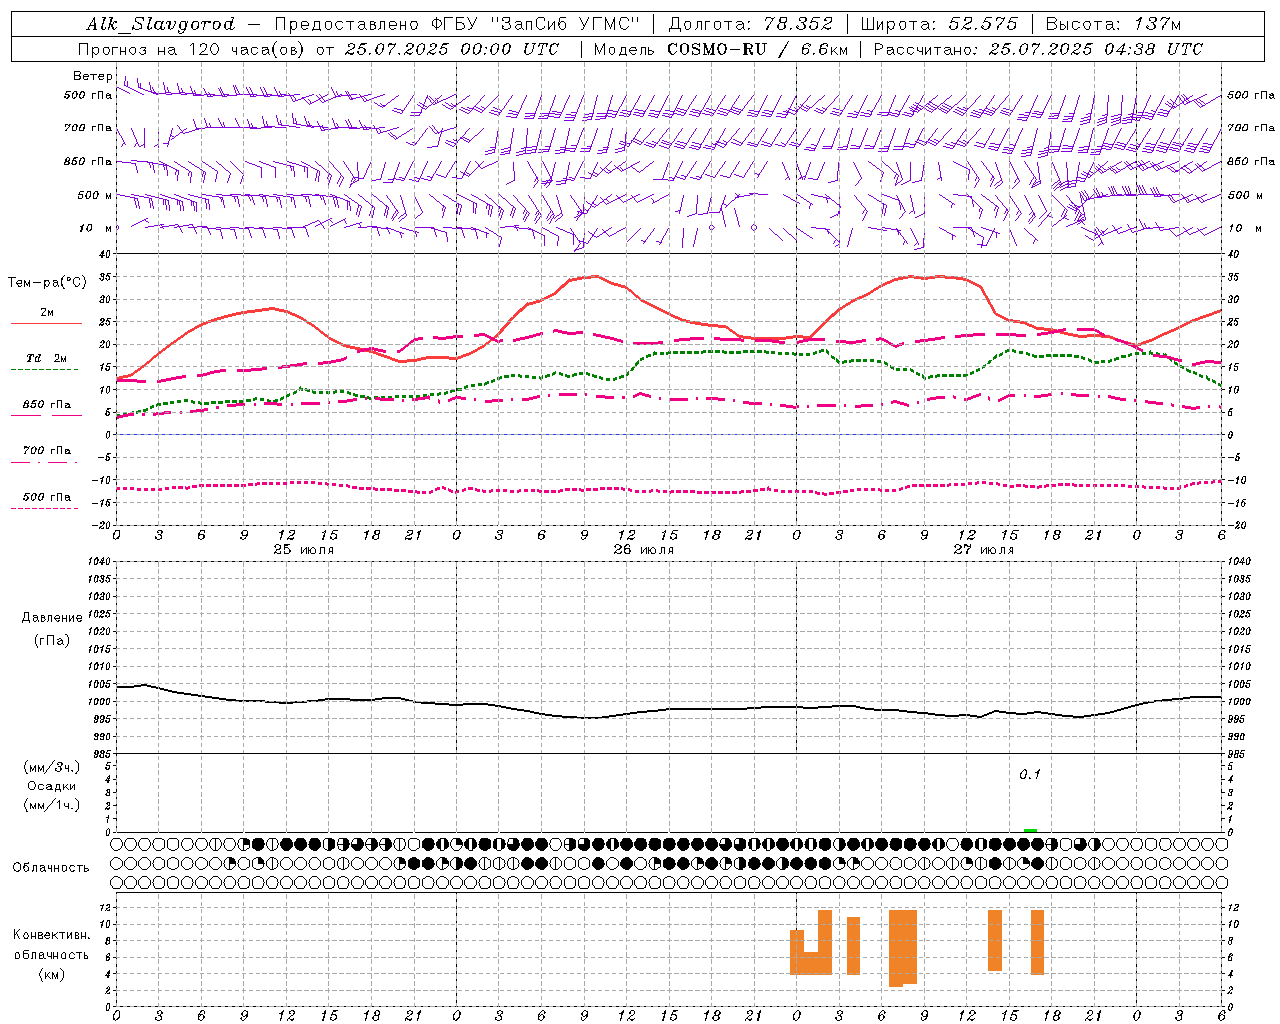Click the 25 июля date label
The width and height of the screenshot is (1280, 1024).
pos(304,550)
